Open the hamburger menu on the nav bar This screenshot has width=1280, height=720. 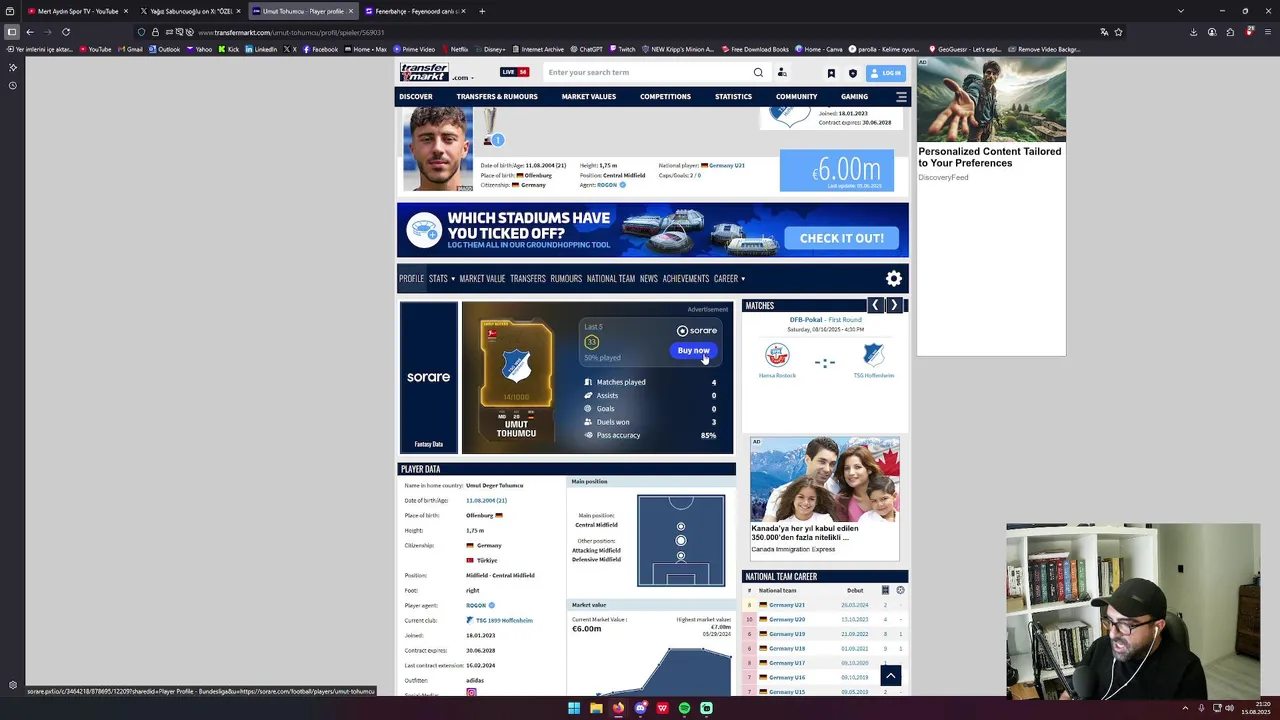pos(901,97)
